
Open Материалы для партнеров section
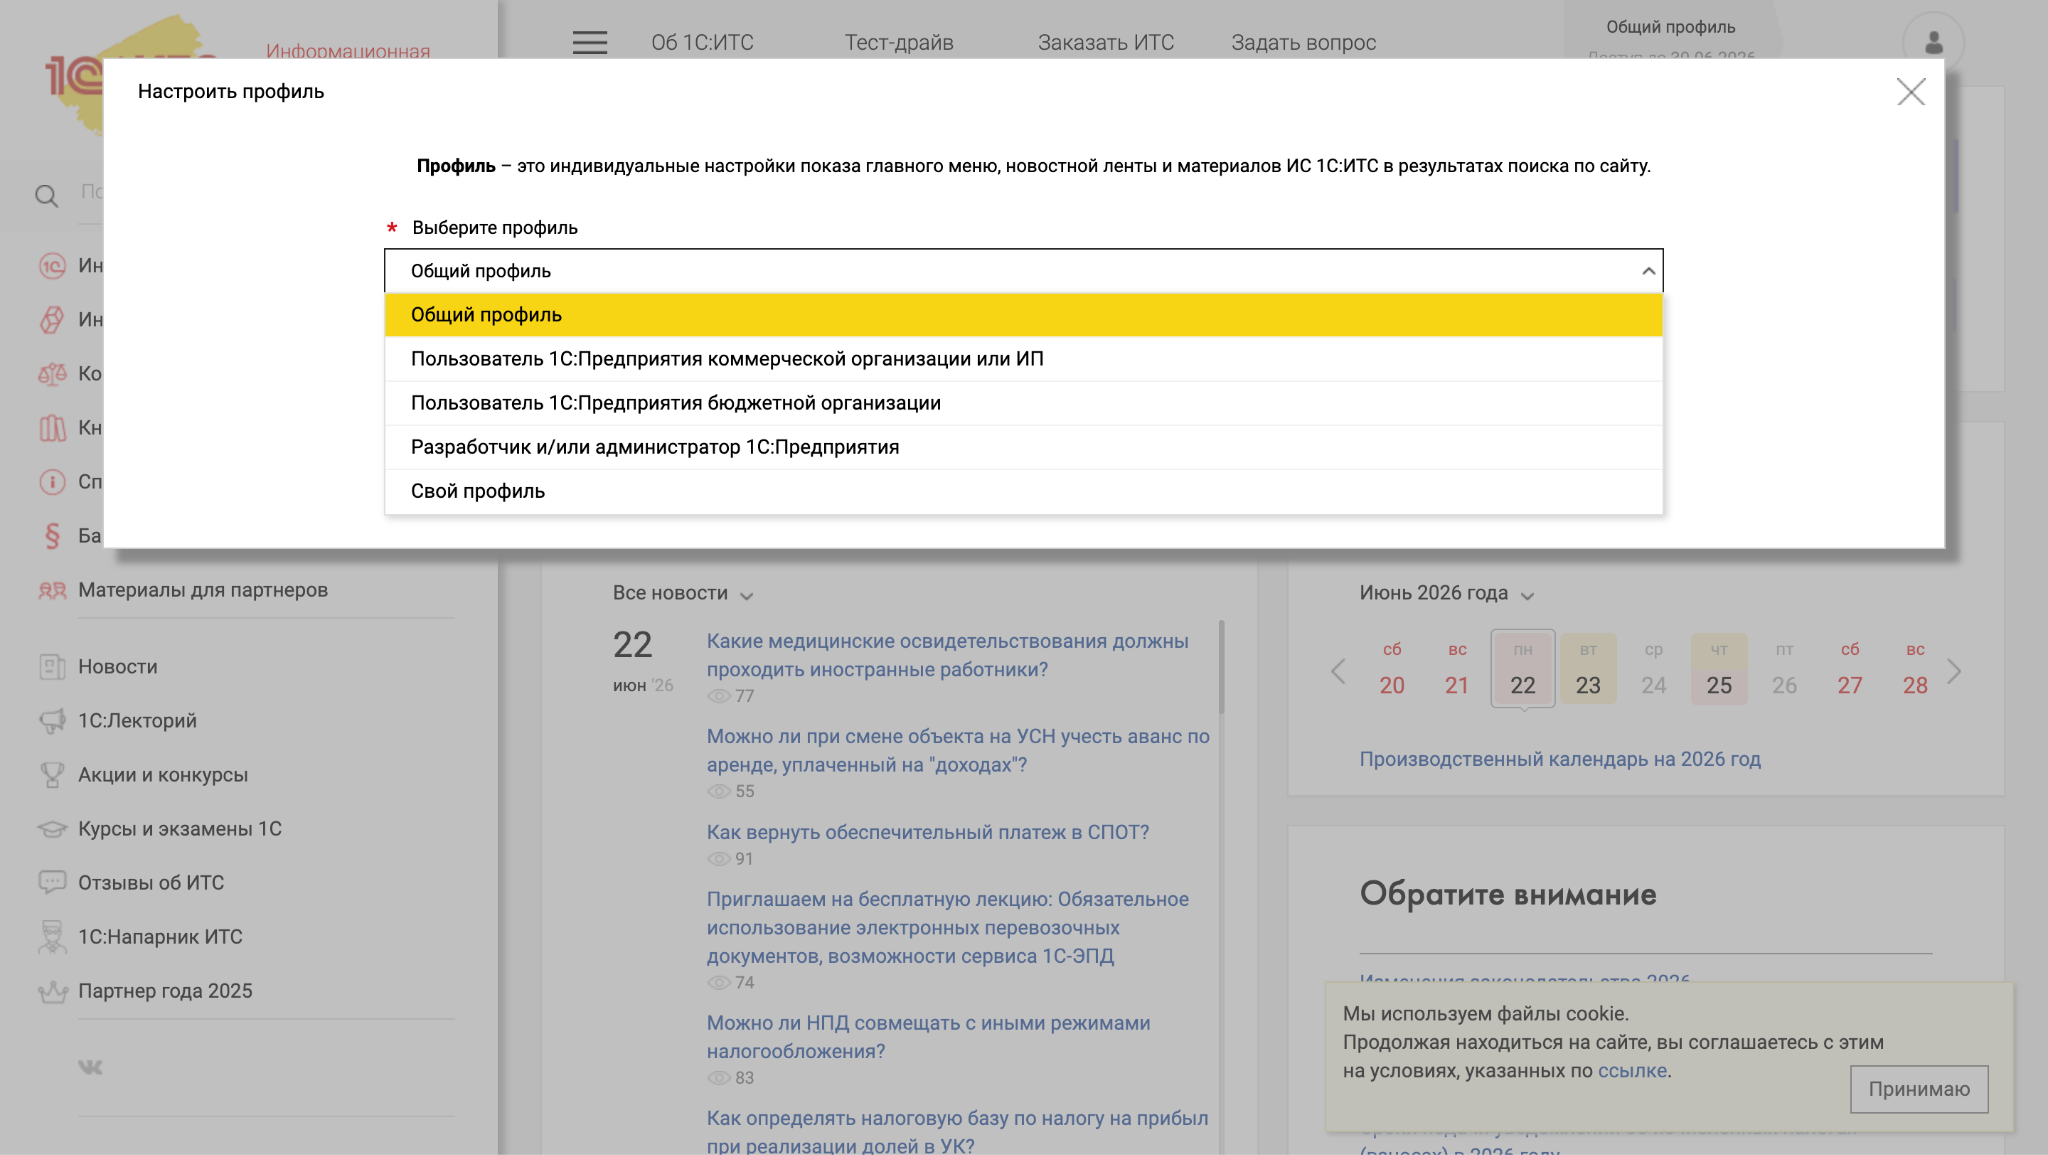click(203, 590)
